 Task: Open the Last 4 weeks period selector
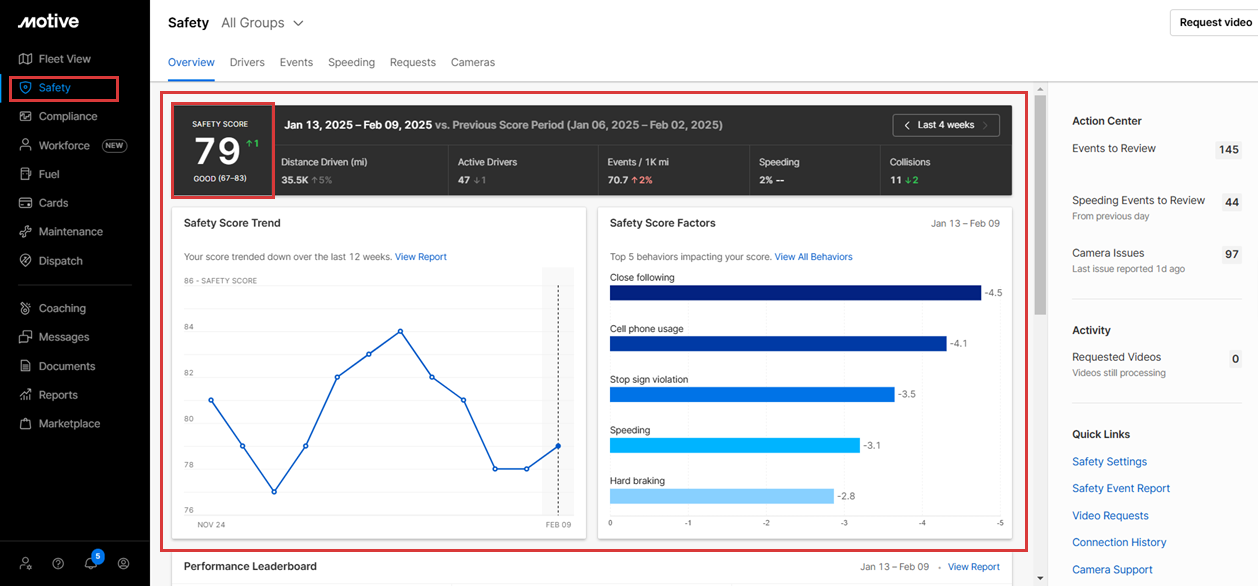coord(945,125)
